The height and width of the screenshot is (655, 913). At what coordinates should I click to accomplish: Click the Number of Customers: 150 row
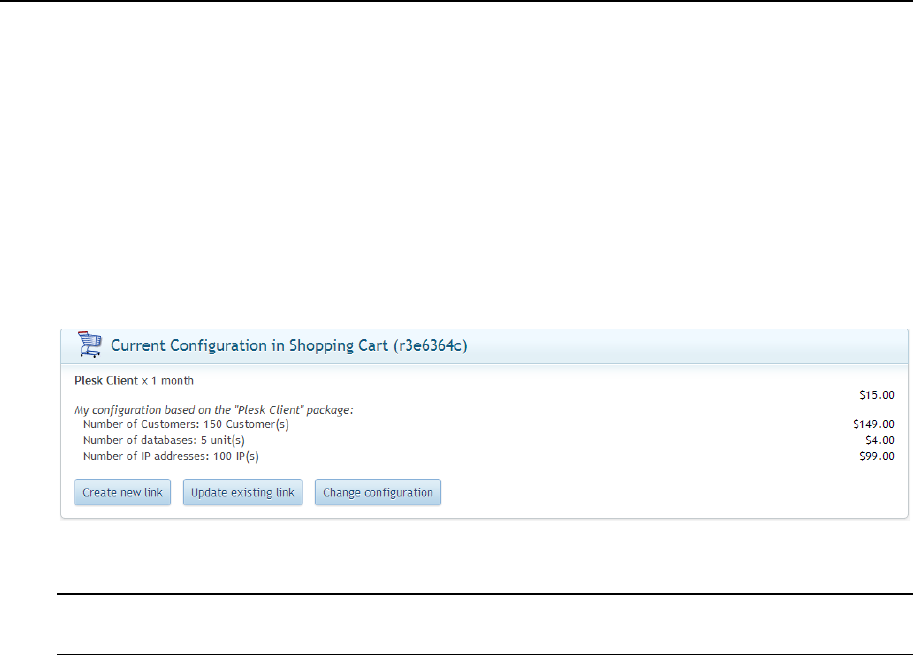pyautogui.click(x=186, y=424)
